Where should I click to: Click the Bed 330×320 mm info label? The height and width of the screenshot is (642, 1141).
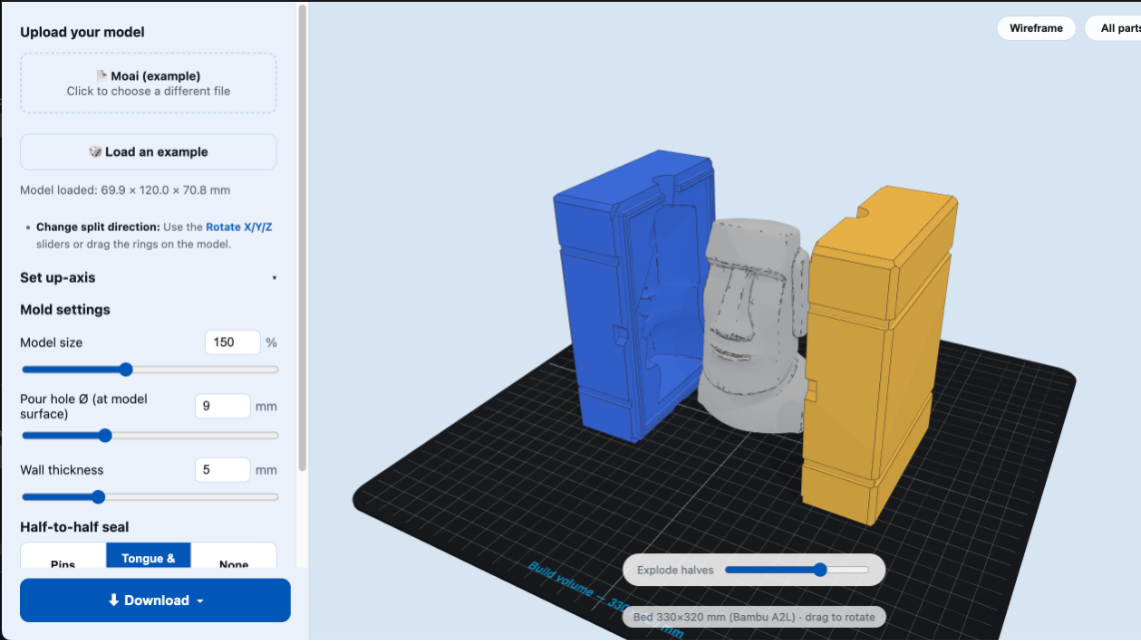coord(754,617)
